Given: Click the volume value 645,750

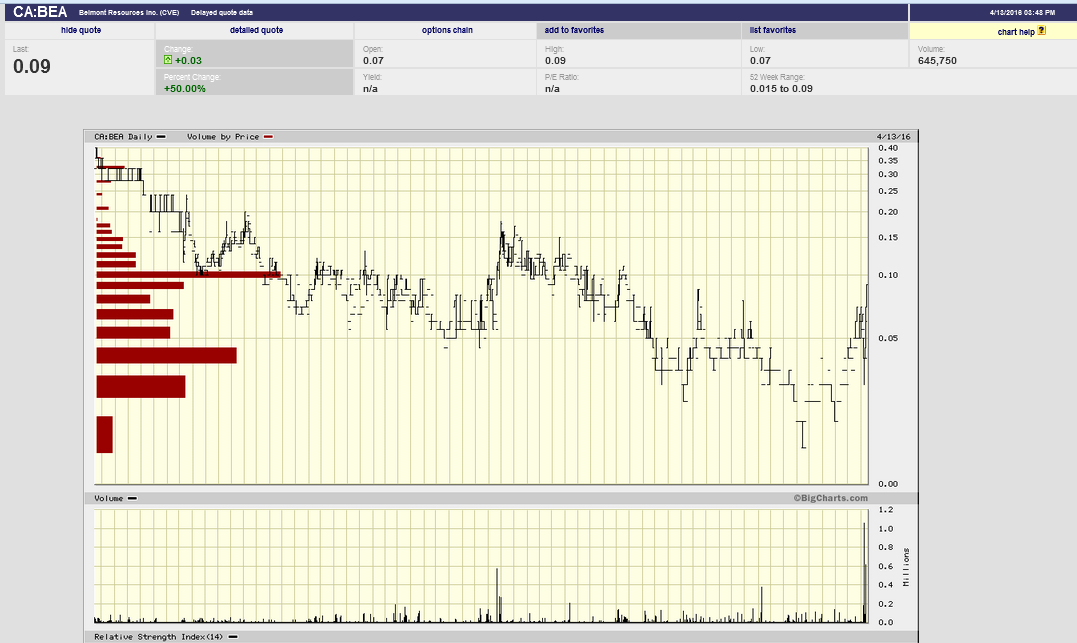Looking at the screenshot, I should [x=937, y=60].
